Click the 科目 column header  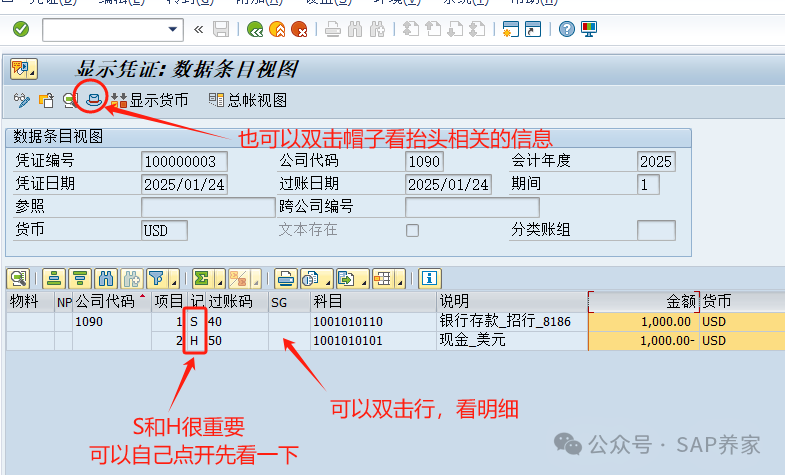click(373, 302)
